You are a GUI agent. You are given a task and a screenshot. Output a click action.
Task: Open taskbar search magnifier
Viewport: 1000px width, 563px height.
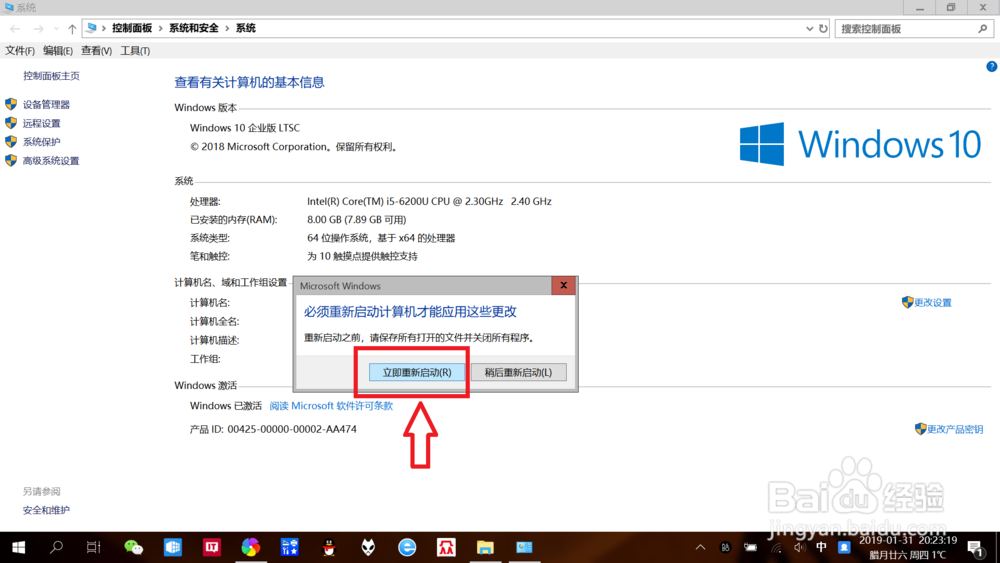pos(56,547)
